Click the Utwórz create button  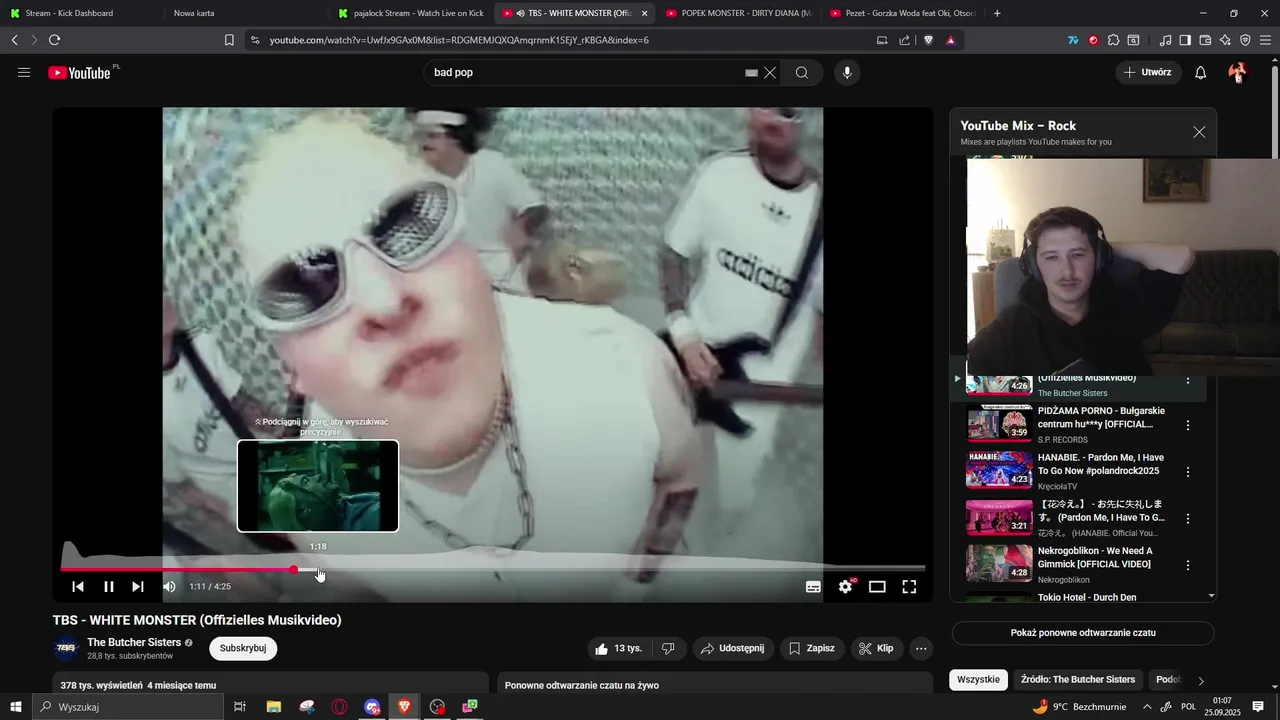click(1148, 73)
